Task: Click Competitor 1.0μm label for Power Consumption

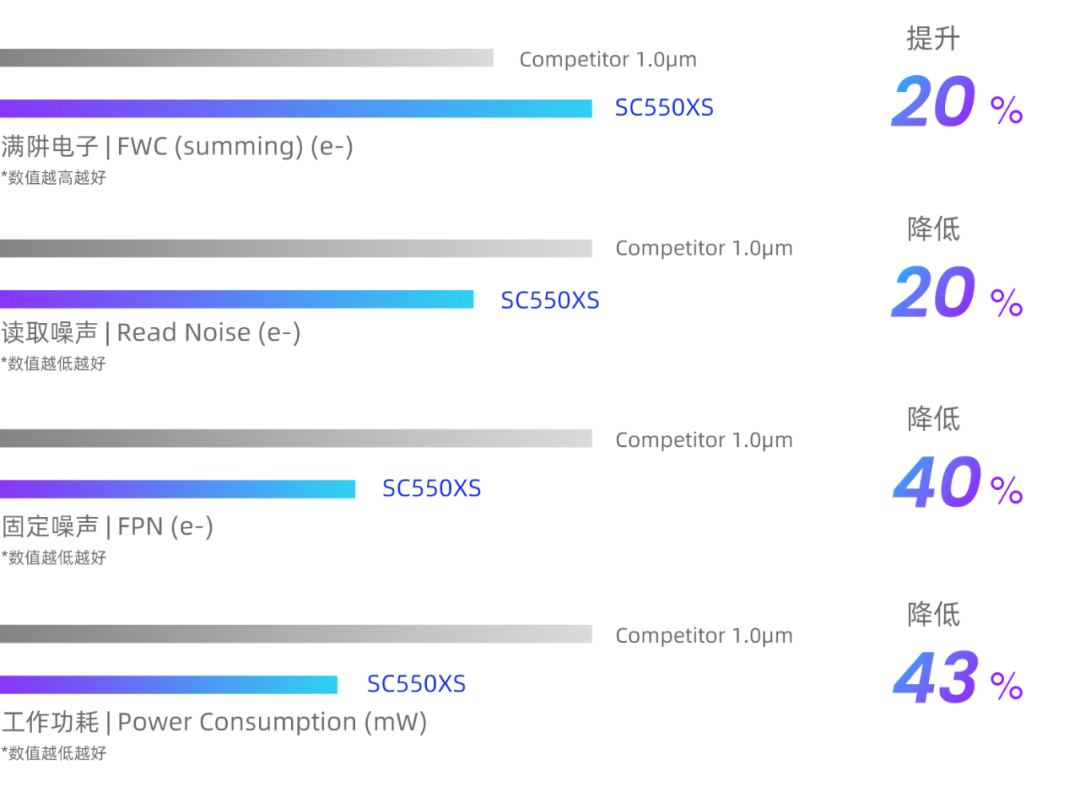Action: tap(704, 635)
